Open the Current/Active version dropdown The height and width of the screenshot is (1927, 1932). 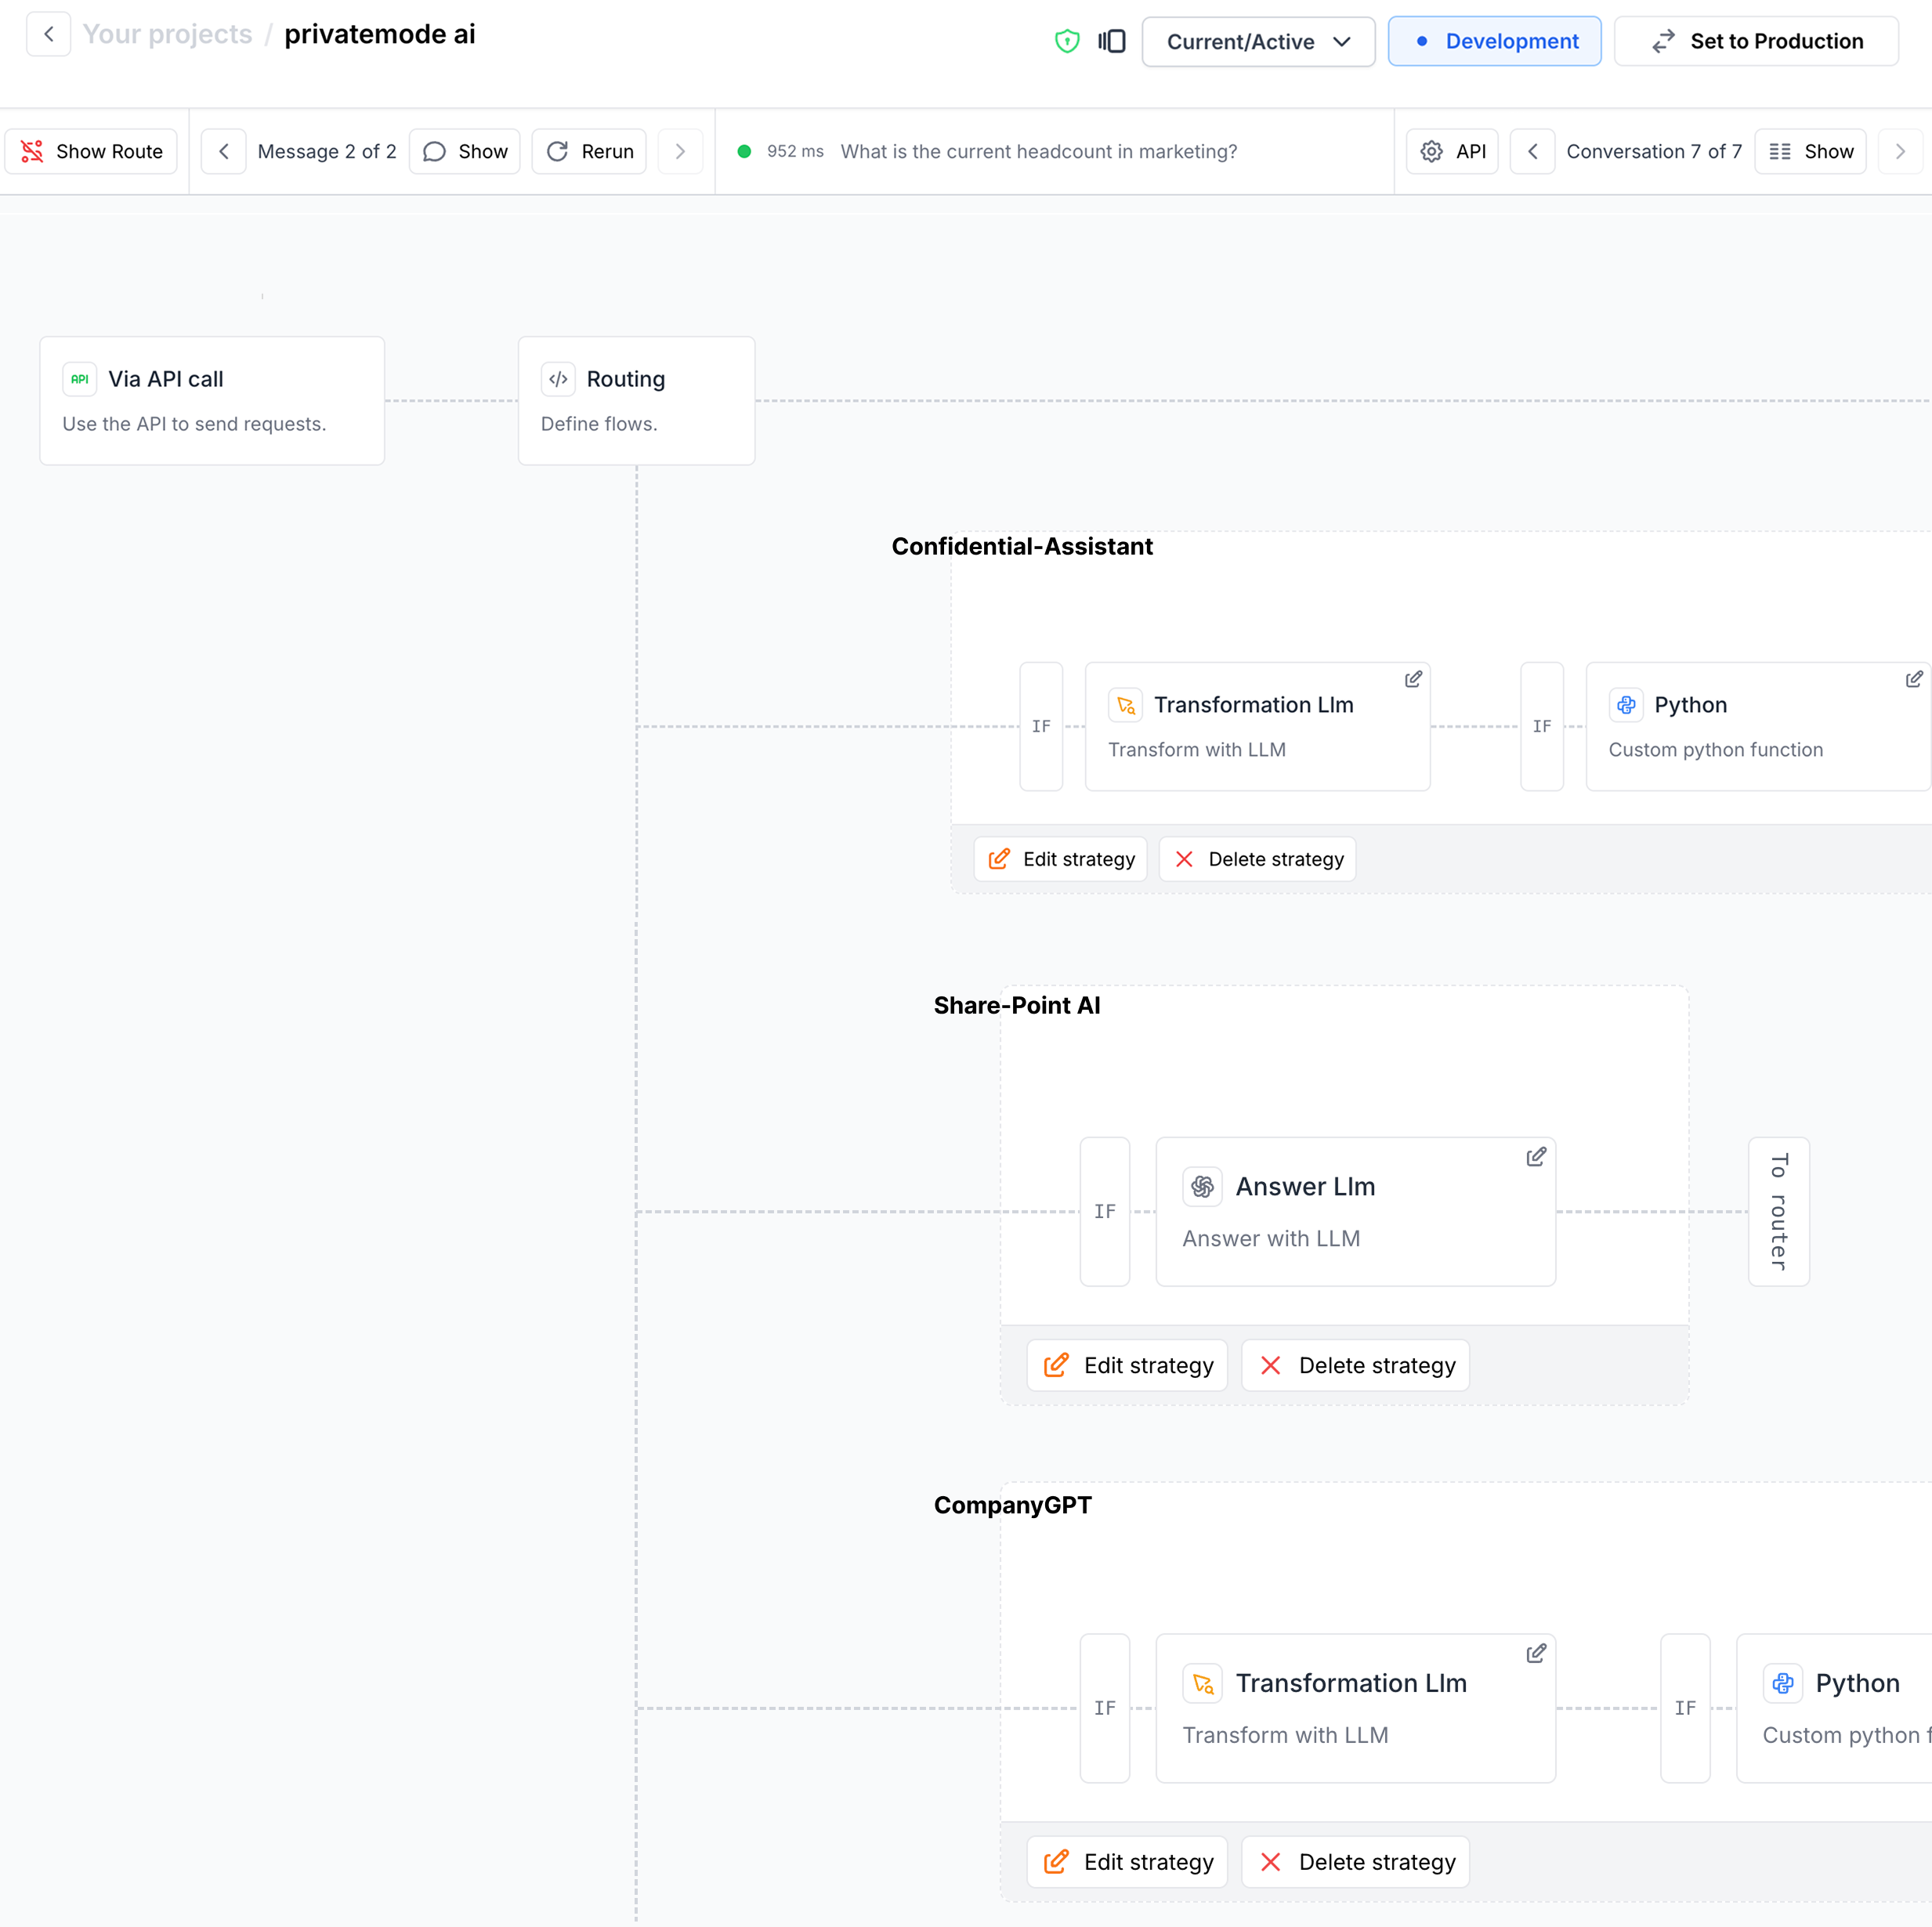(1258, 42)
